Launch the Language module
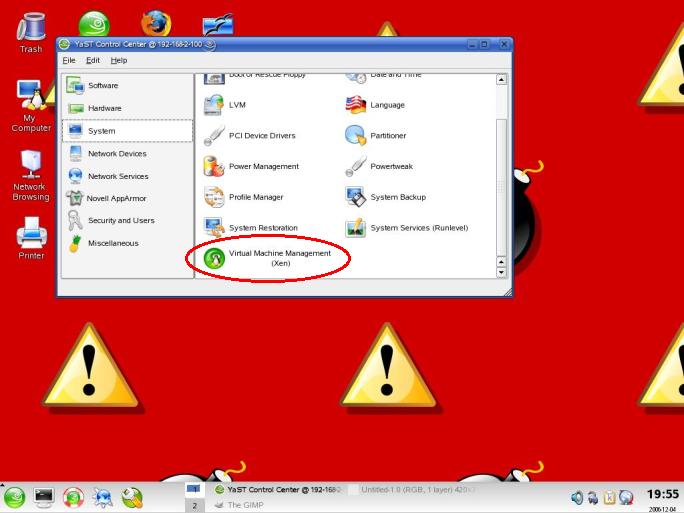The width and height of the screenshot is (684, 513). tap(375, 105)
